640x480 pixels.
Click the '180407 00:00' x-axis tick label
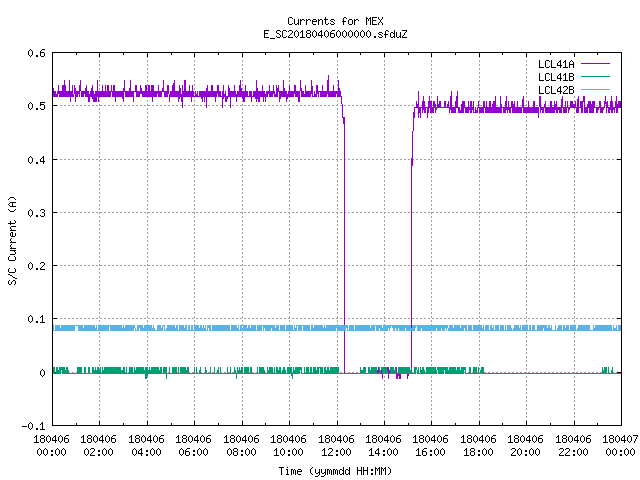point(620,446)
